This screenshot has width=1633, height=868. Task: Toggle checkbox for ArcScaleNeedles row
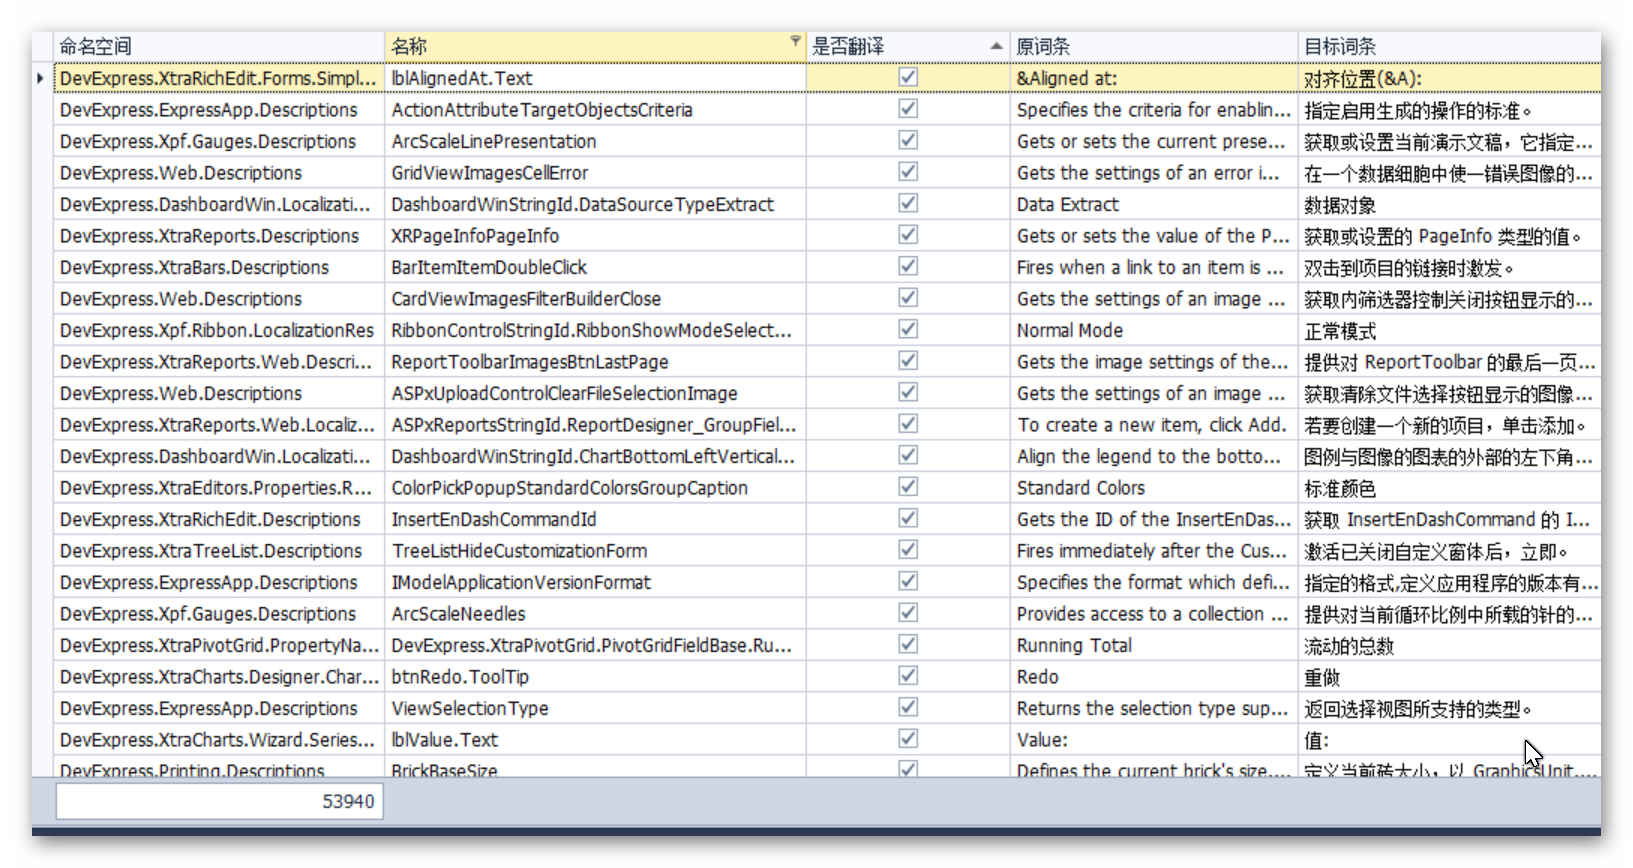click(x=908, y=613)
